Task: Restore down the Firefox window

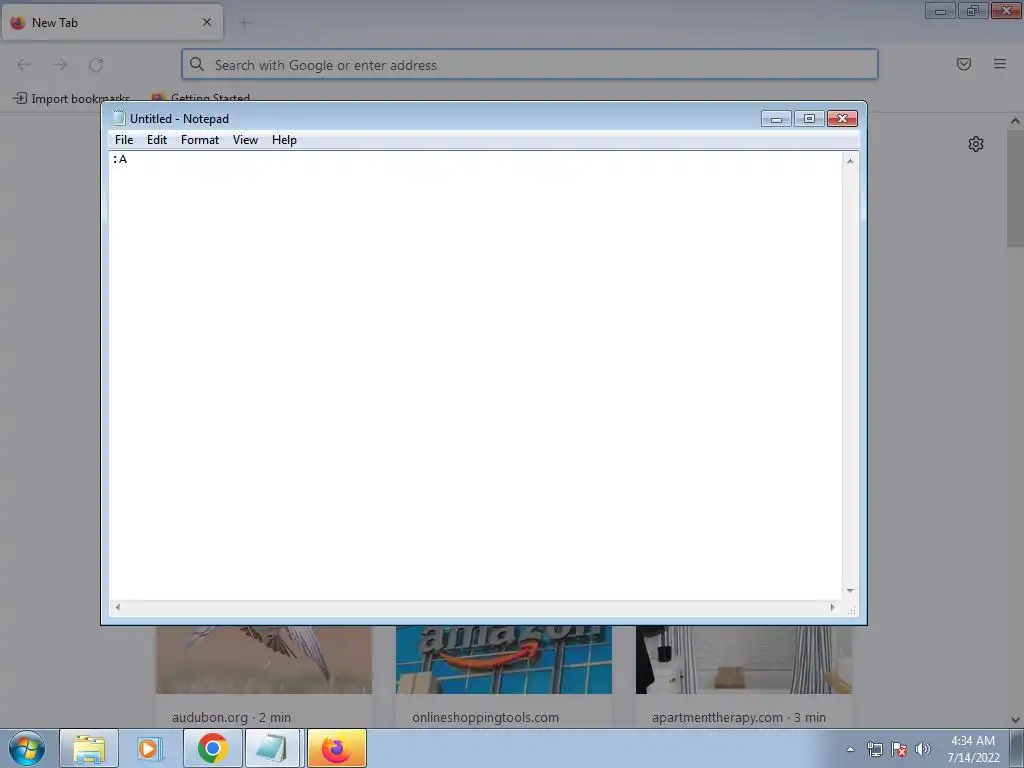Action: (x=973, y=10)
